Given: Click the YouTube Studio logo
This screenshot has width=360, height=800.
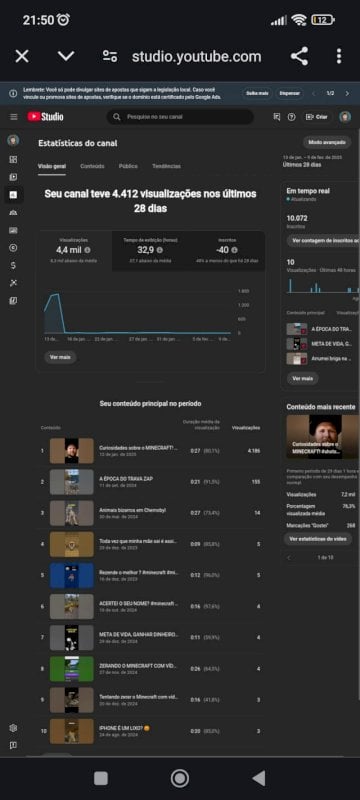Looking at the screenshot, I should 45,117.
